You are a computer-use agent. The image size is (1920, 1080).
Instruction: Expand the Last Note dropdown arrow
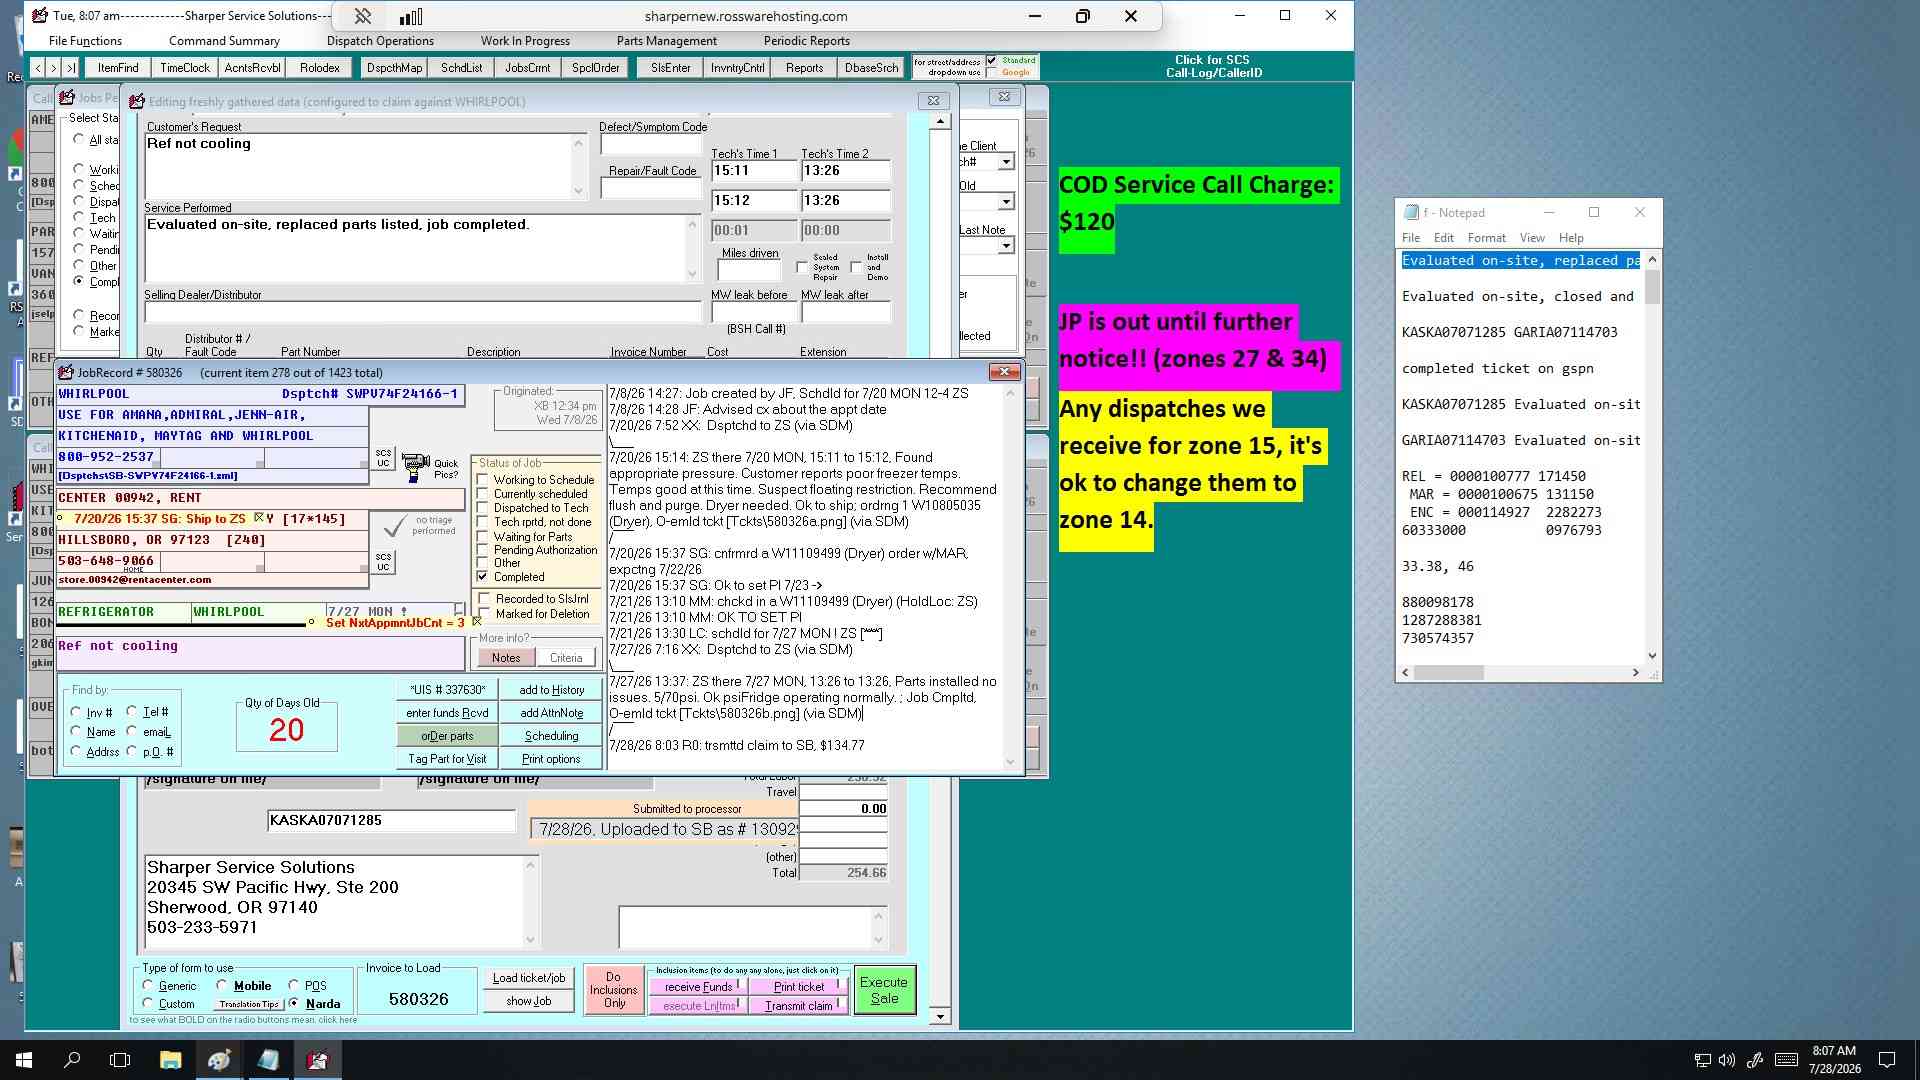(1006, 246)
